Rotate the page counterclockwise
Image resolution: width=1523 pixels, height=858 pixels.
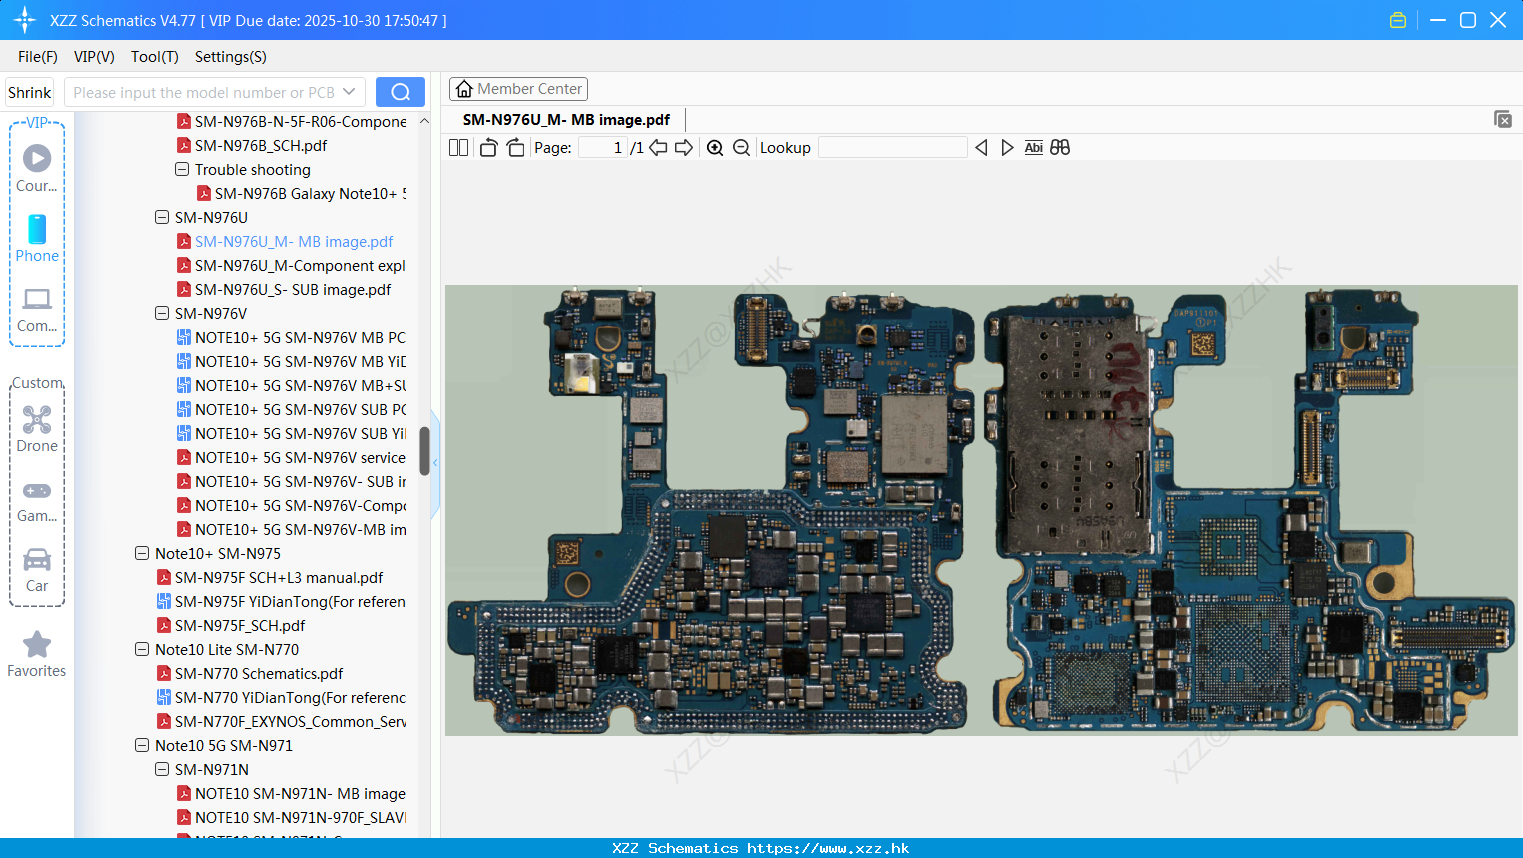tap(488, 148)
